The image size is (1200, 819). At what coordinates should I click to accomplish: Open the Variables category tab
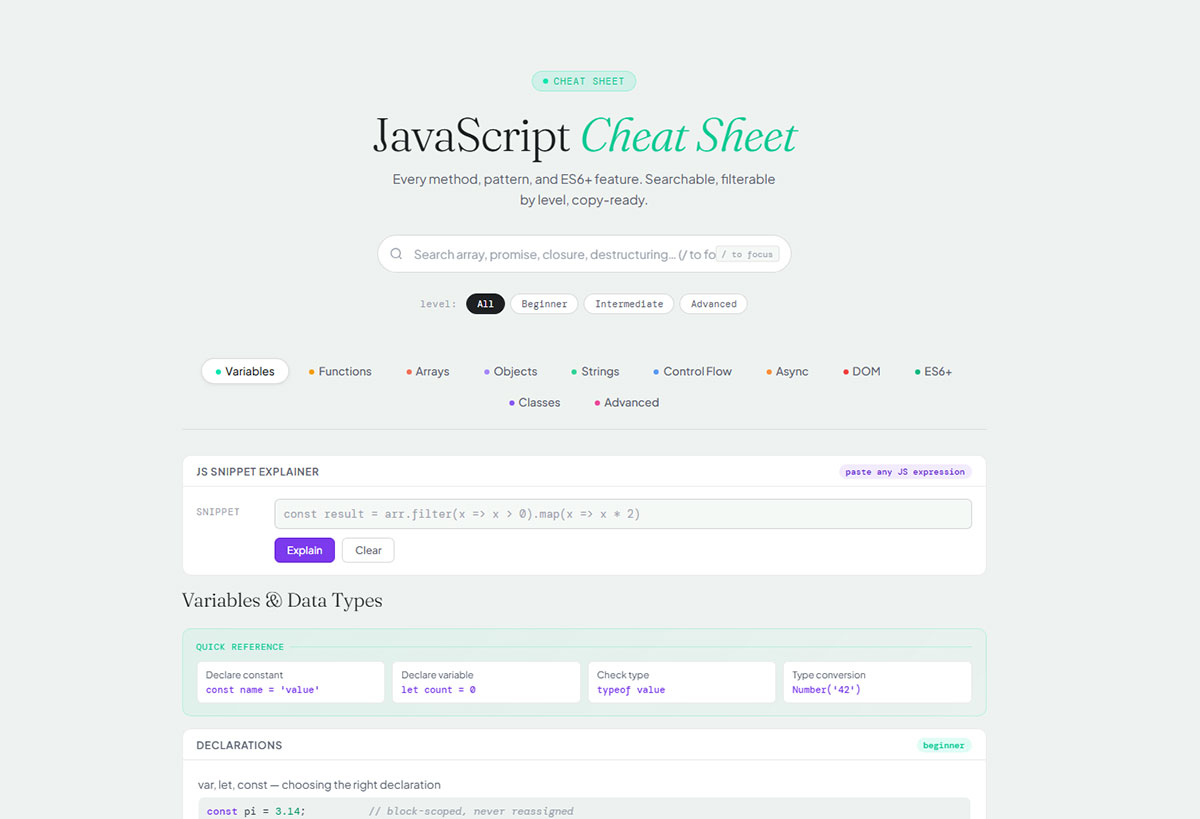[245, 371]
